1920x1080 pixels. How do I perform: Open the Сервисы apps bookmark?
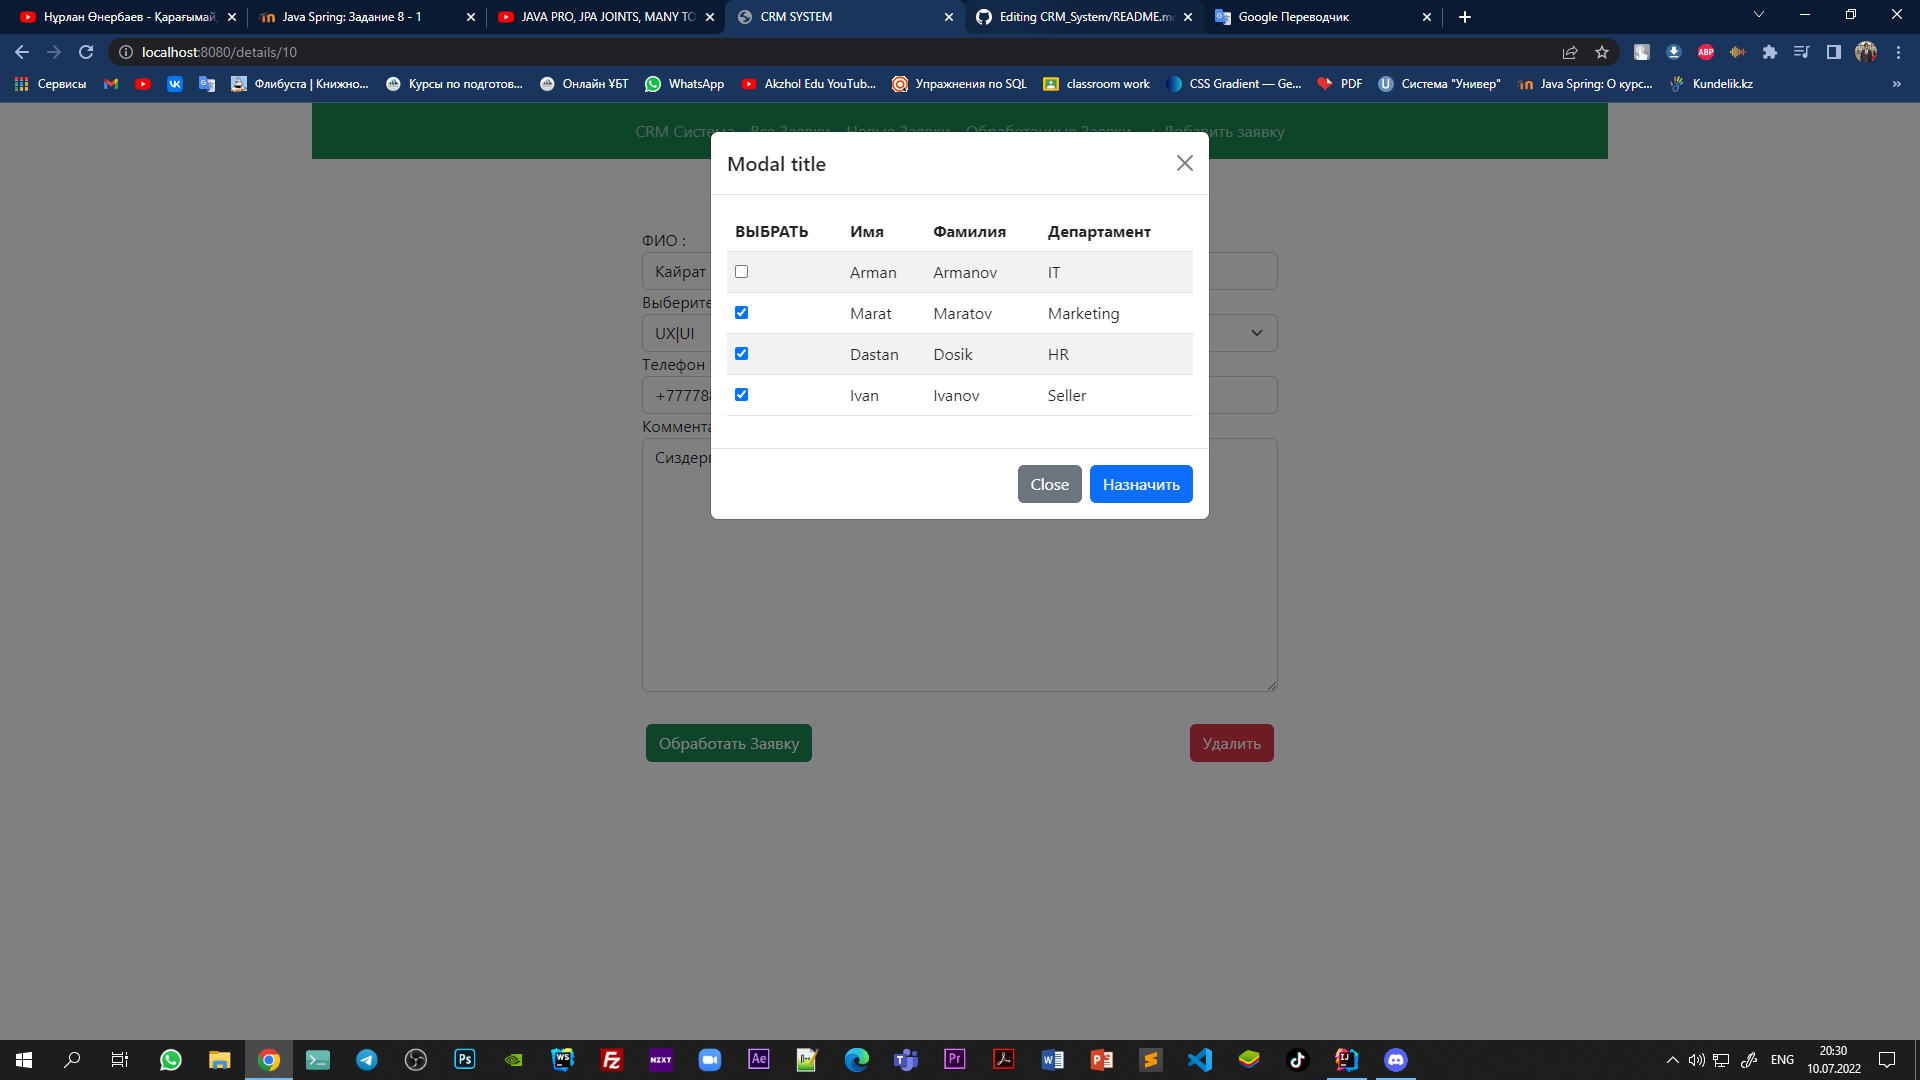51,84
